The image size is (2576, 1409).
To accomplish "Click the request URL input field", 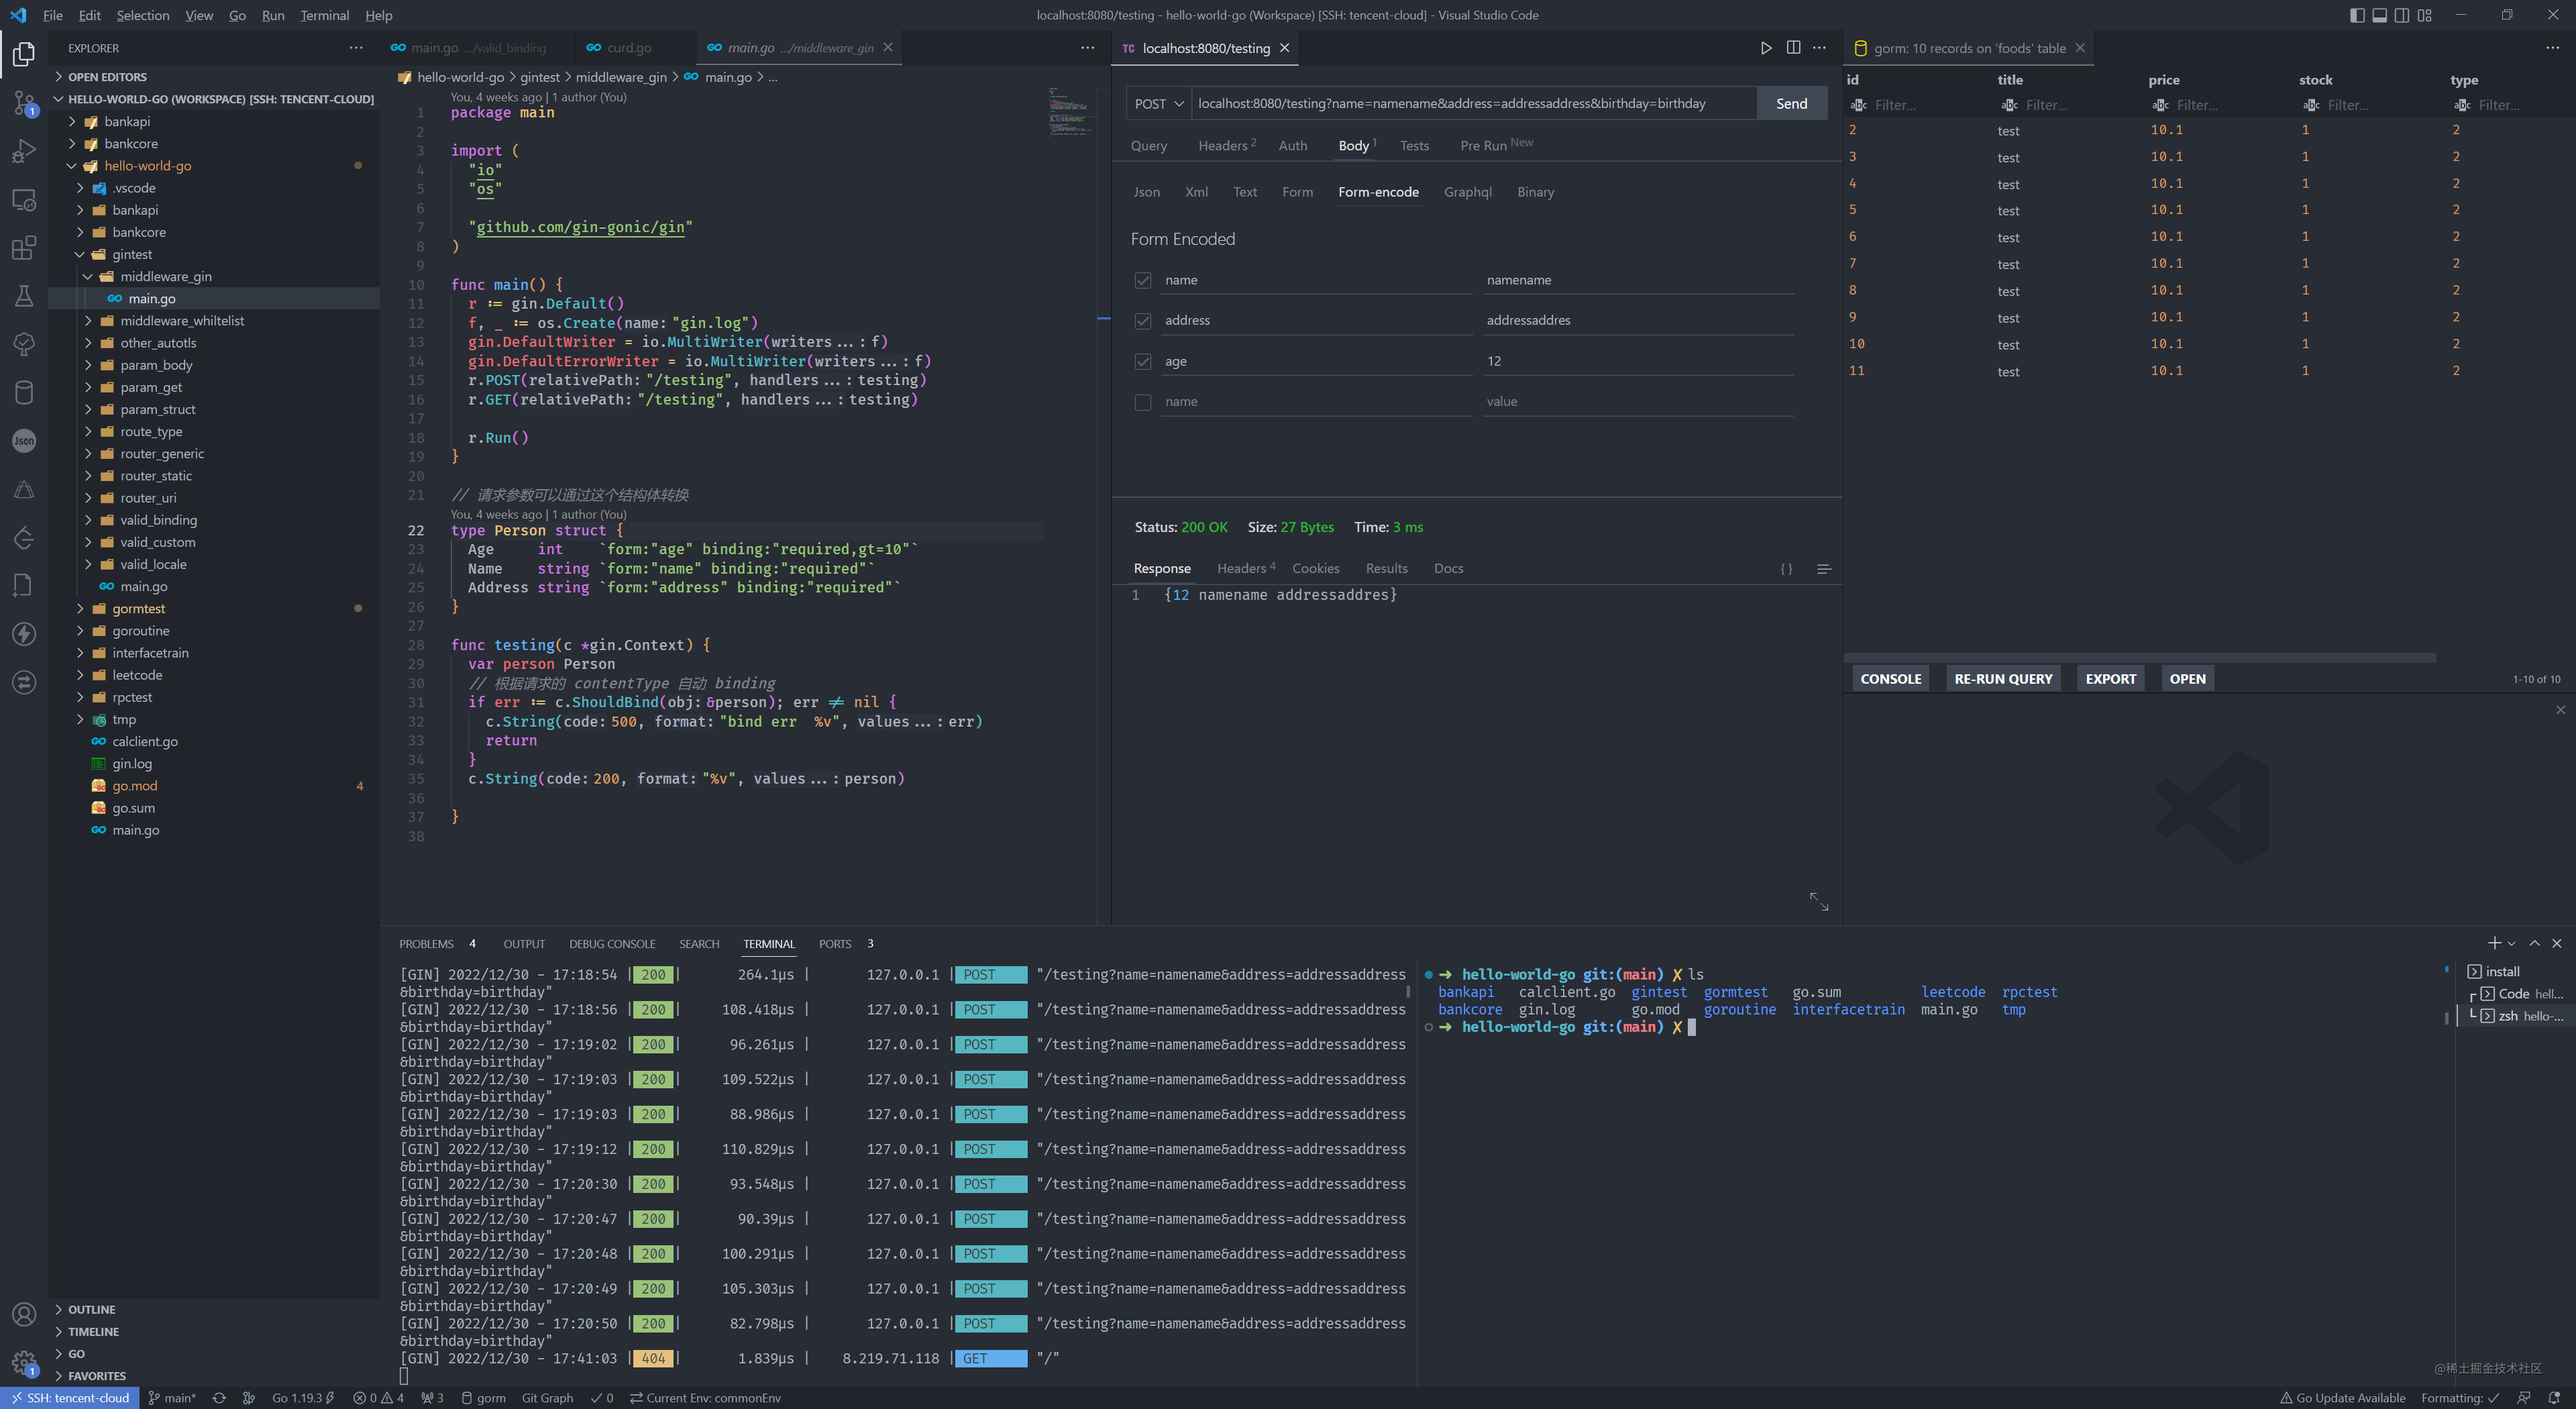I will click(x=1470, y=104).
